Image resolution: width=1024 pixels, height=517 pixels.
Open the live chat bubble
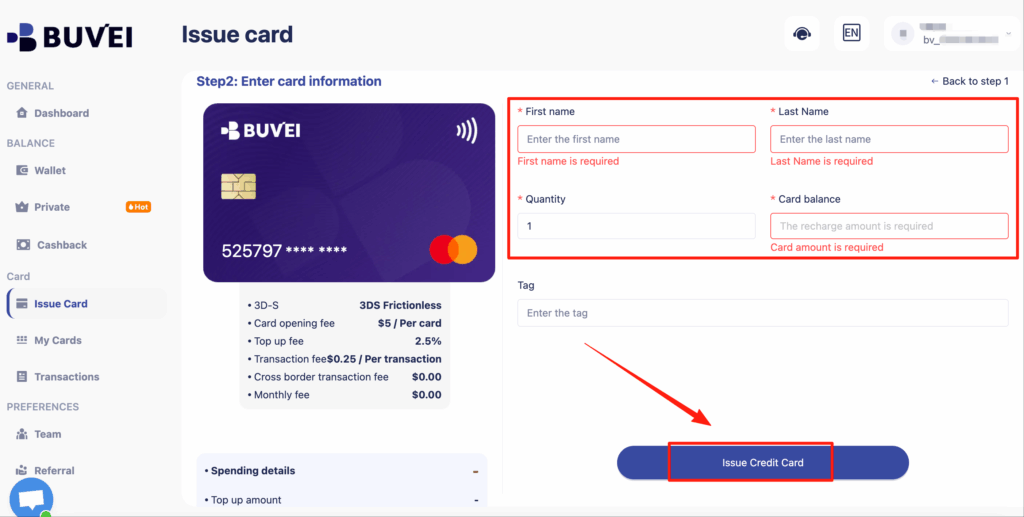(x=31, y=498)
